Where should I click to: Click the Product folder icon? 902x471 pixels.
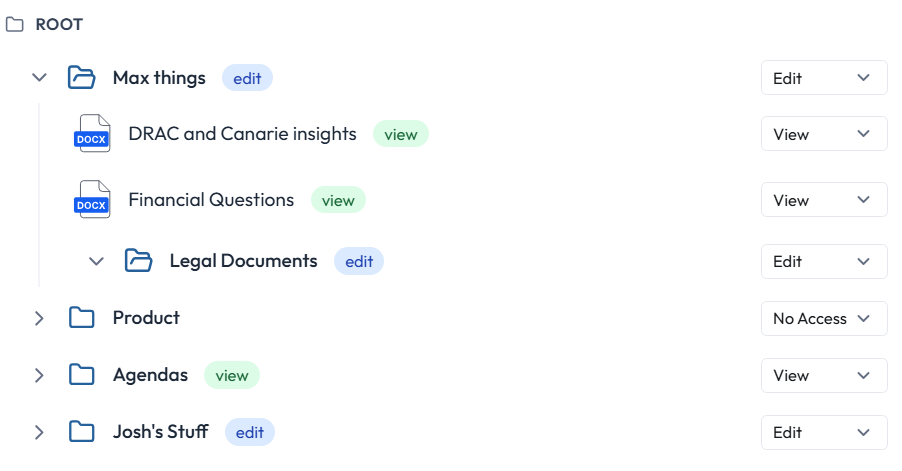[81, 318]
